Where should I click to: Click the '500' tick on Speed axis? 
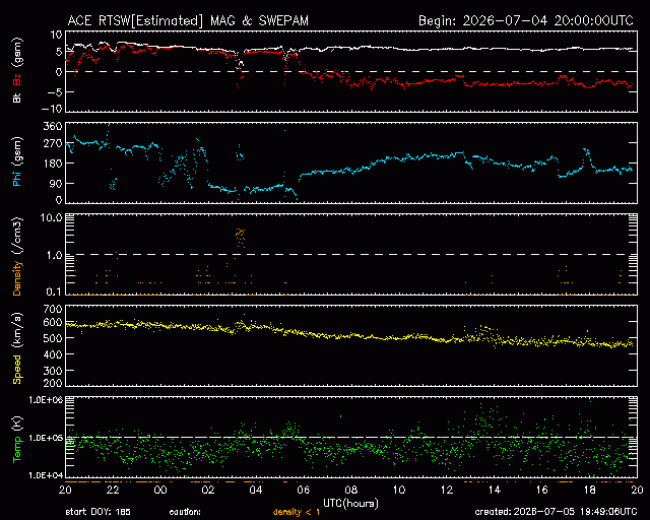coord(53,338)
